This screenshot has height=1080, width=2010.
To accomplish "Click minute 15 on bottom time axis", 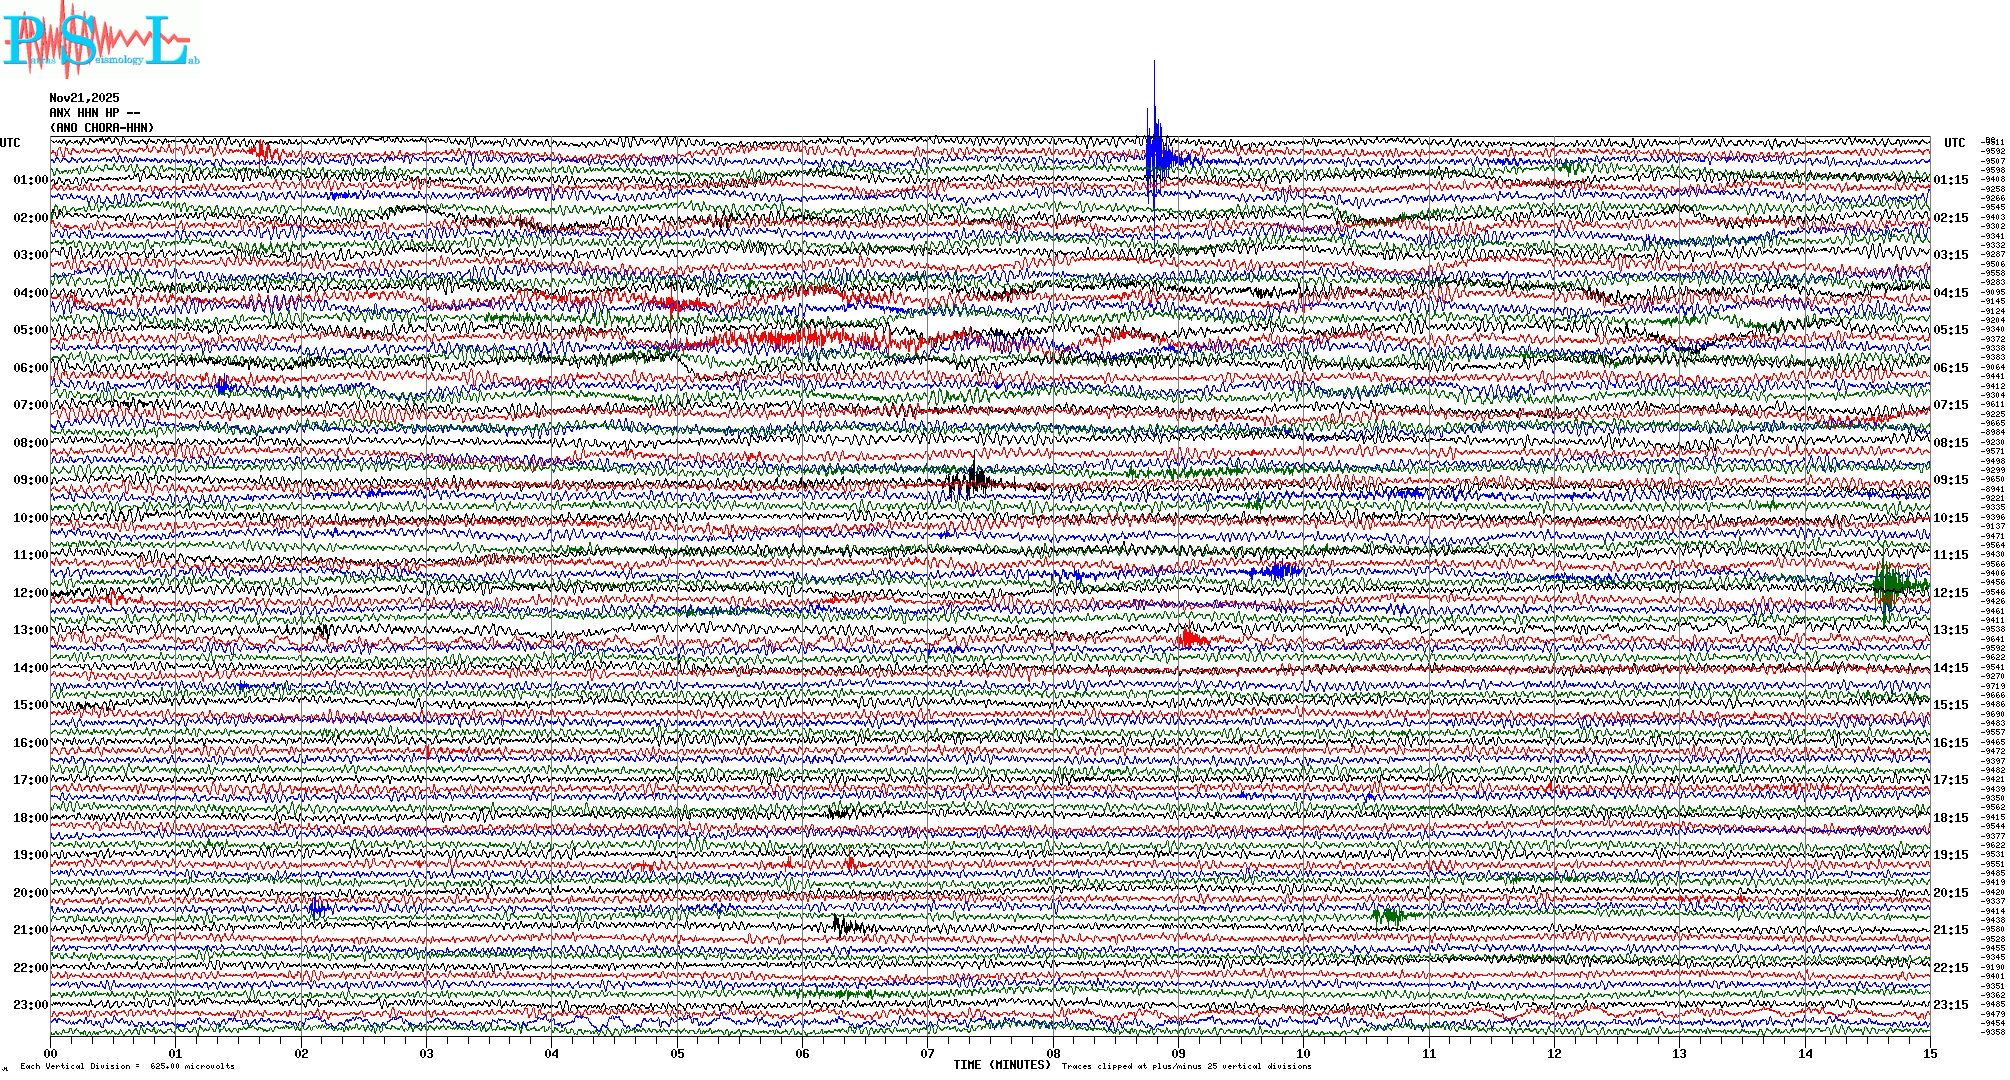I will click(x=1929, y=1053).
